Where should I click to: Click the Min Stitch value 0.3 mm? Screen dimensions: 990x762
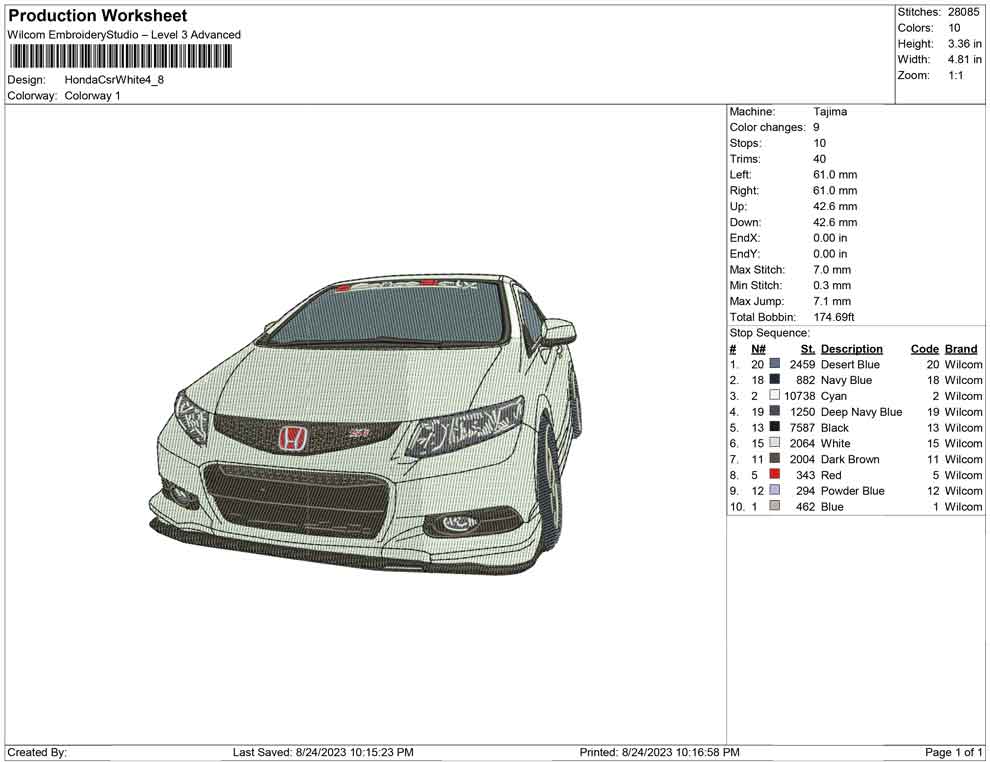[832, 285]
